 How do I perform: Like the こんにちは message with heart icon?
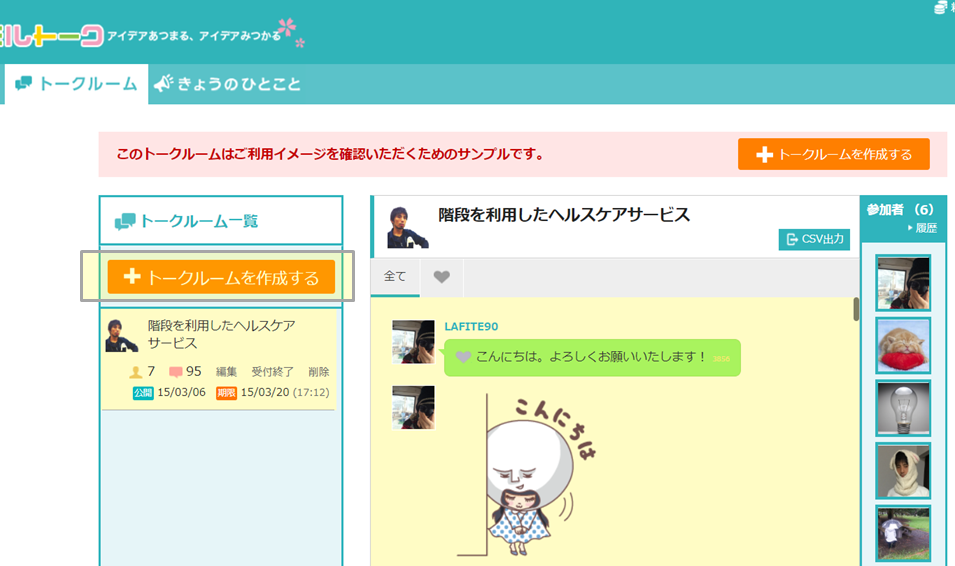463,357
